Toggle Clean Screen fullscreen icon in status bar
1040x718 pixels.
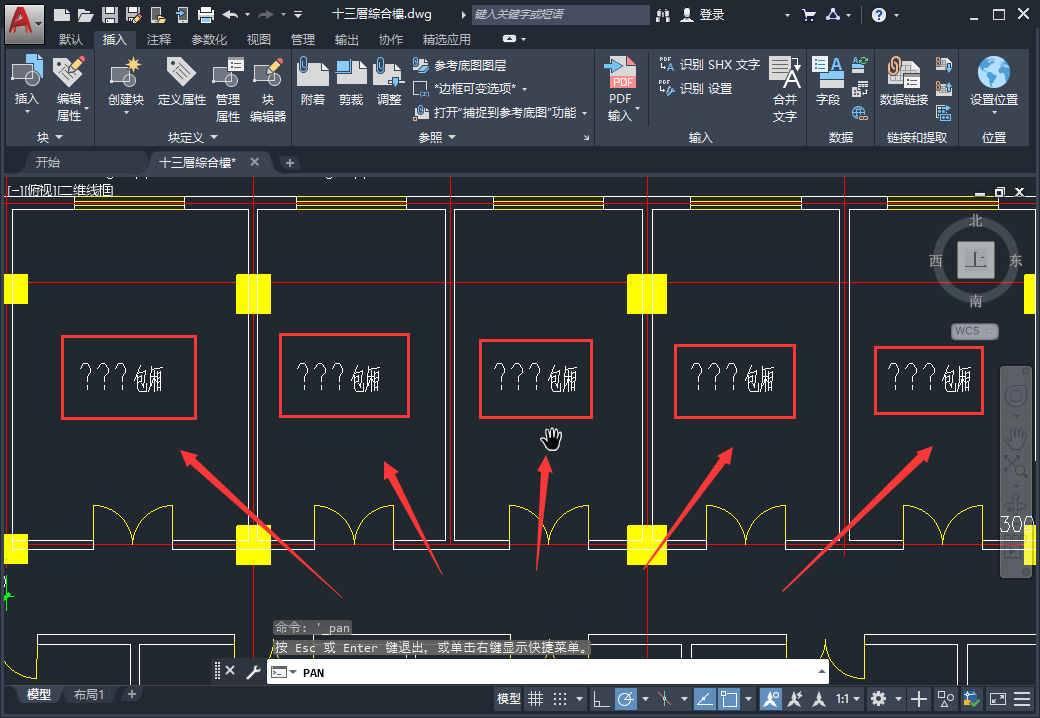point(998,699)
